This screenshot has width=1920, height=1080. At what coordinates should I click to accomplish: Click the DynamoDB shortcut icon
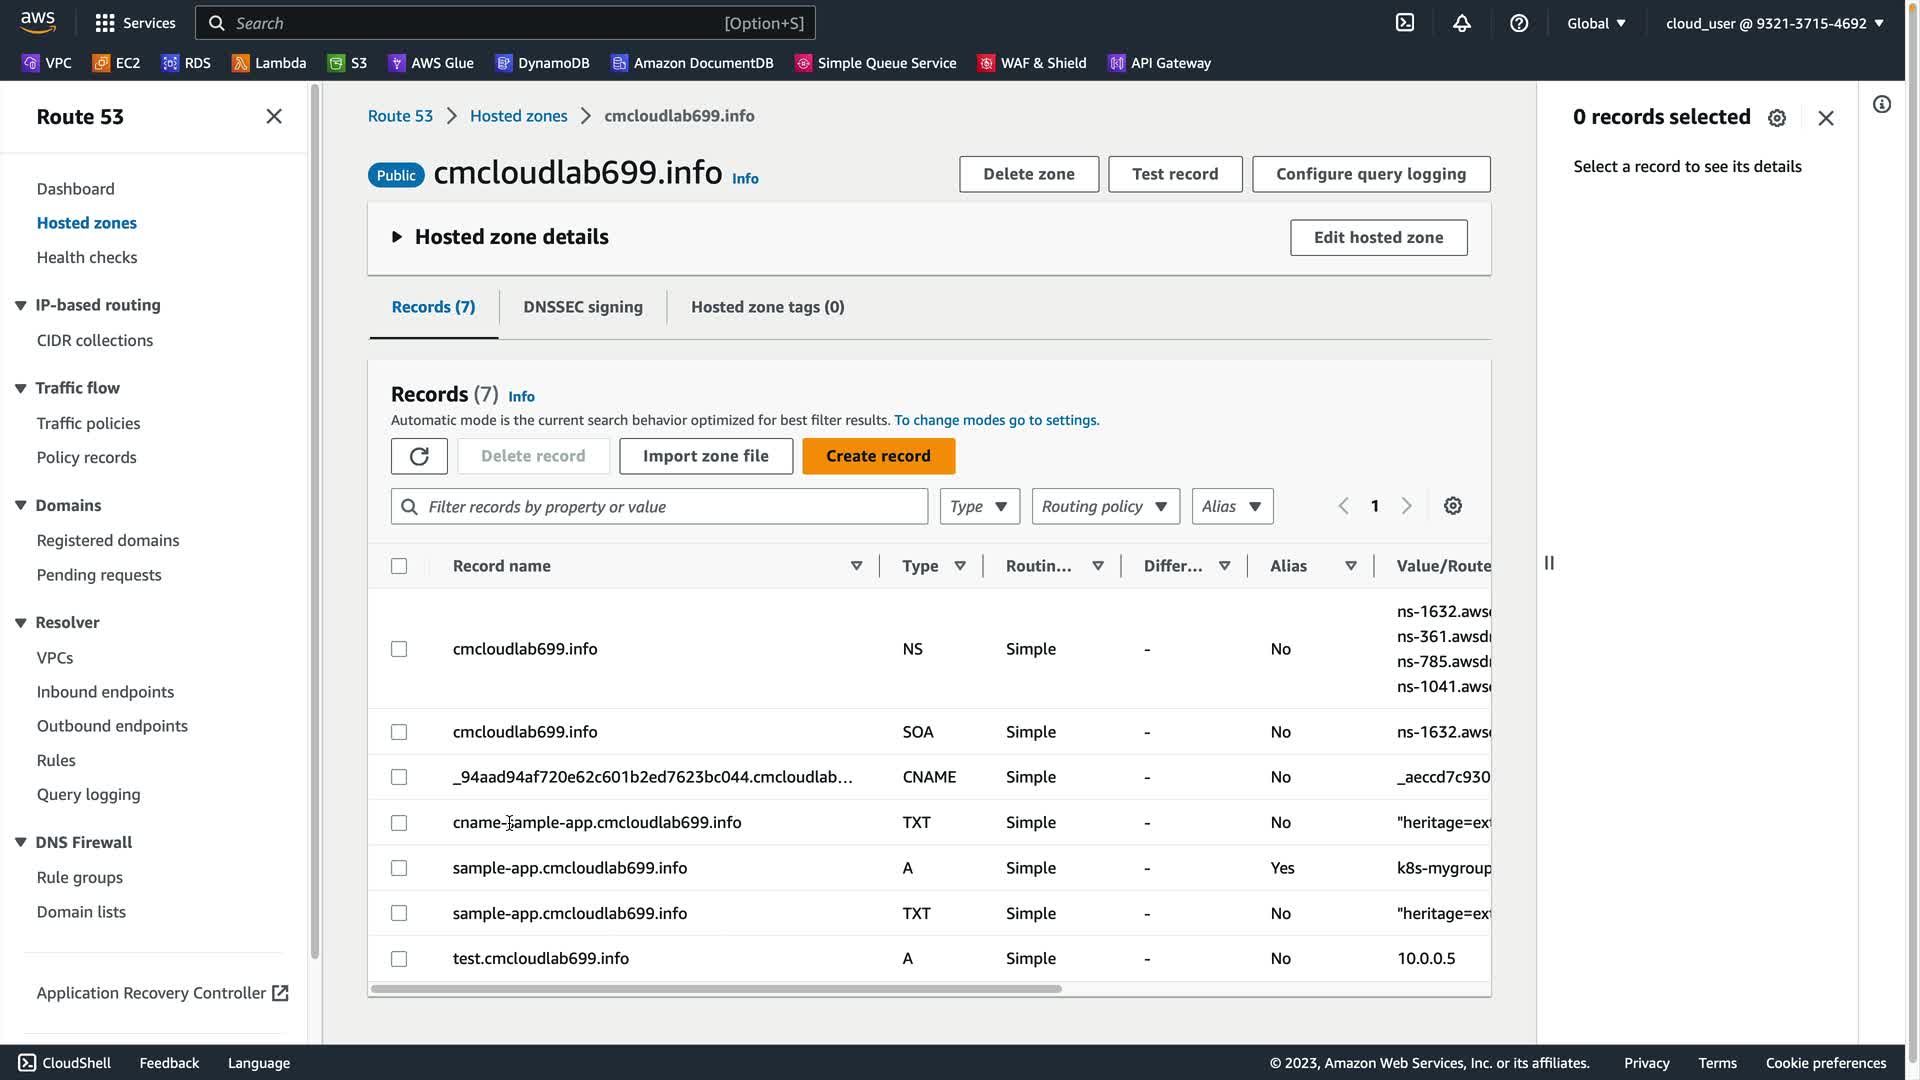(x=503, y=63)
